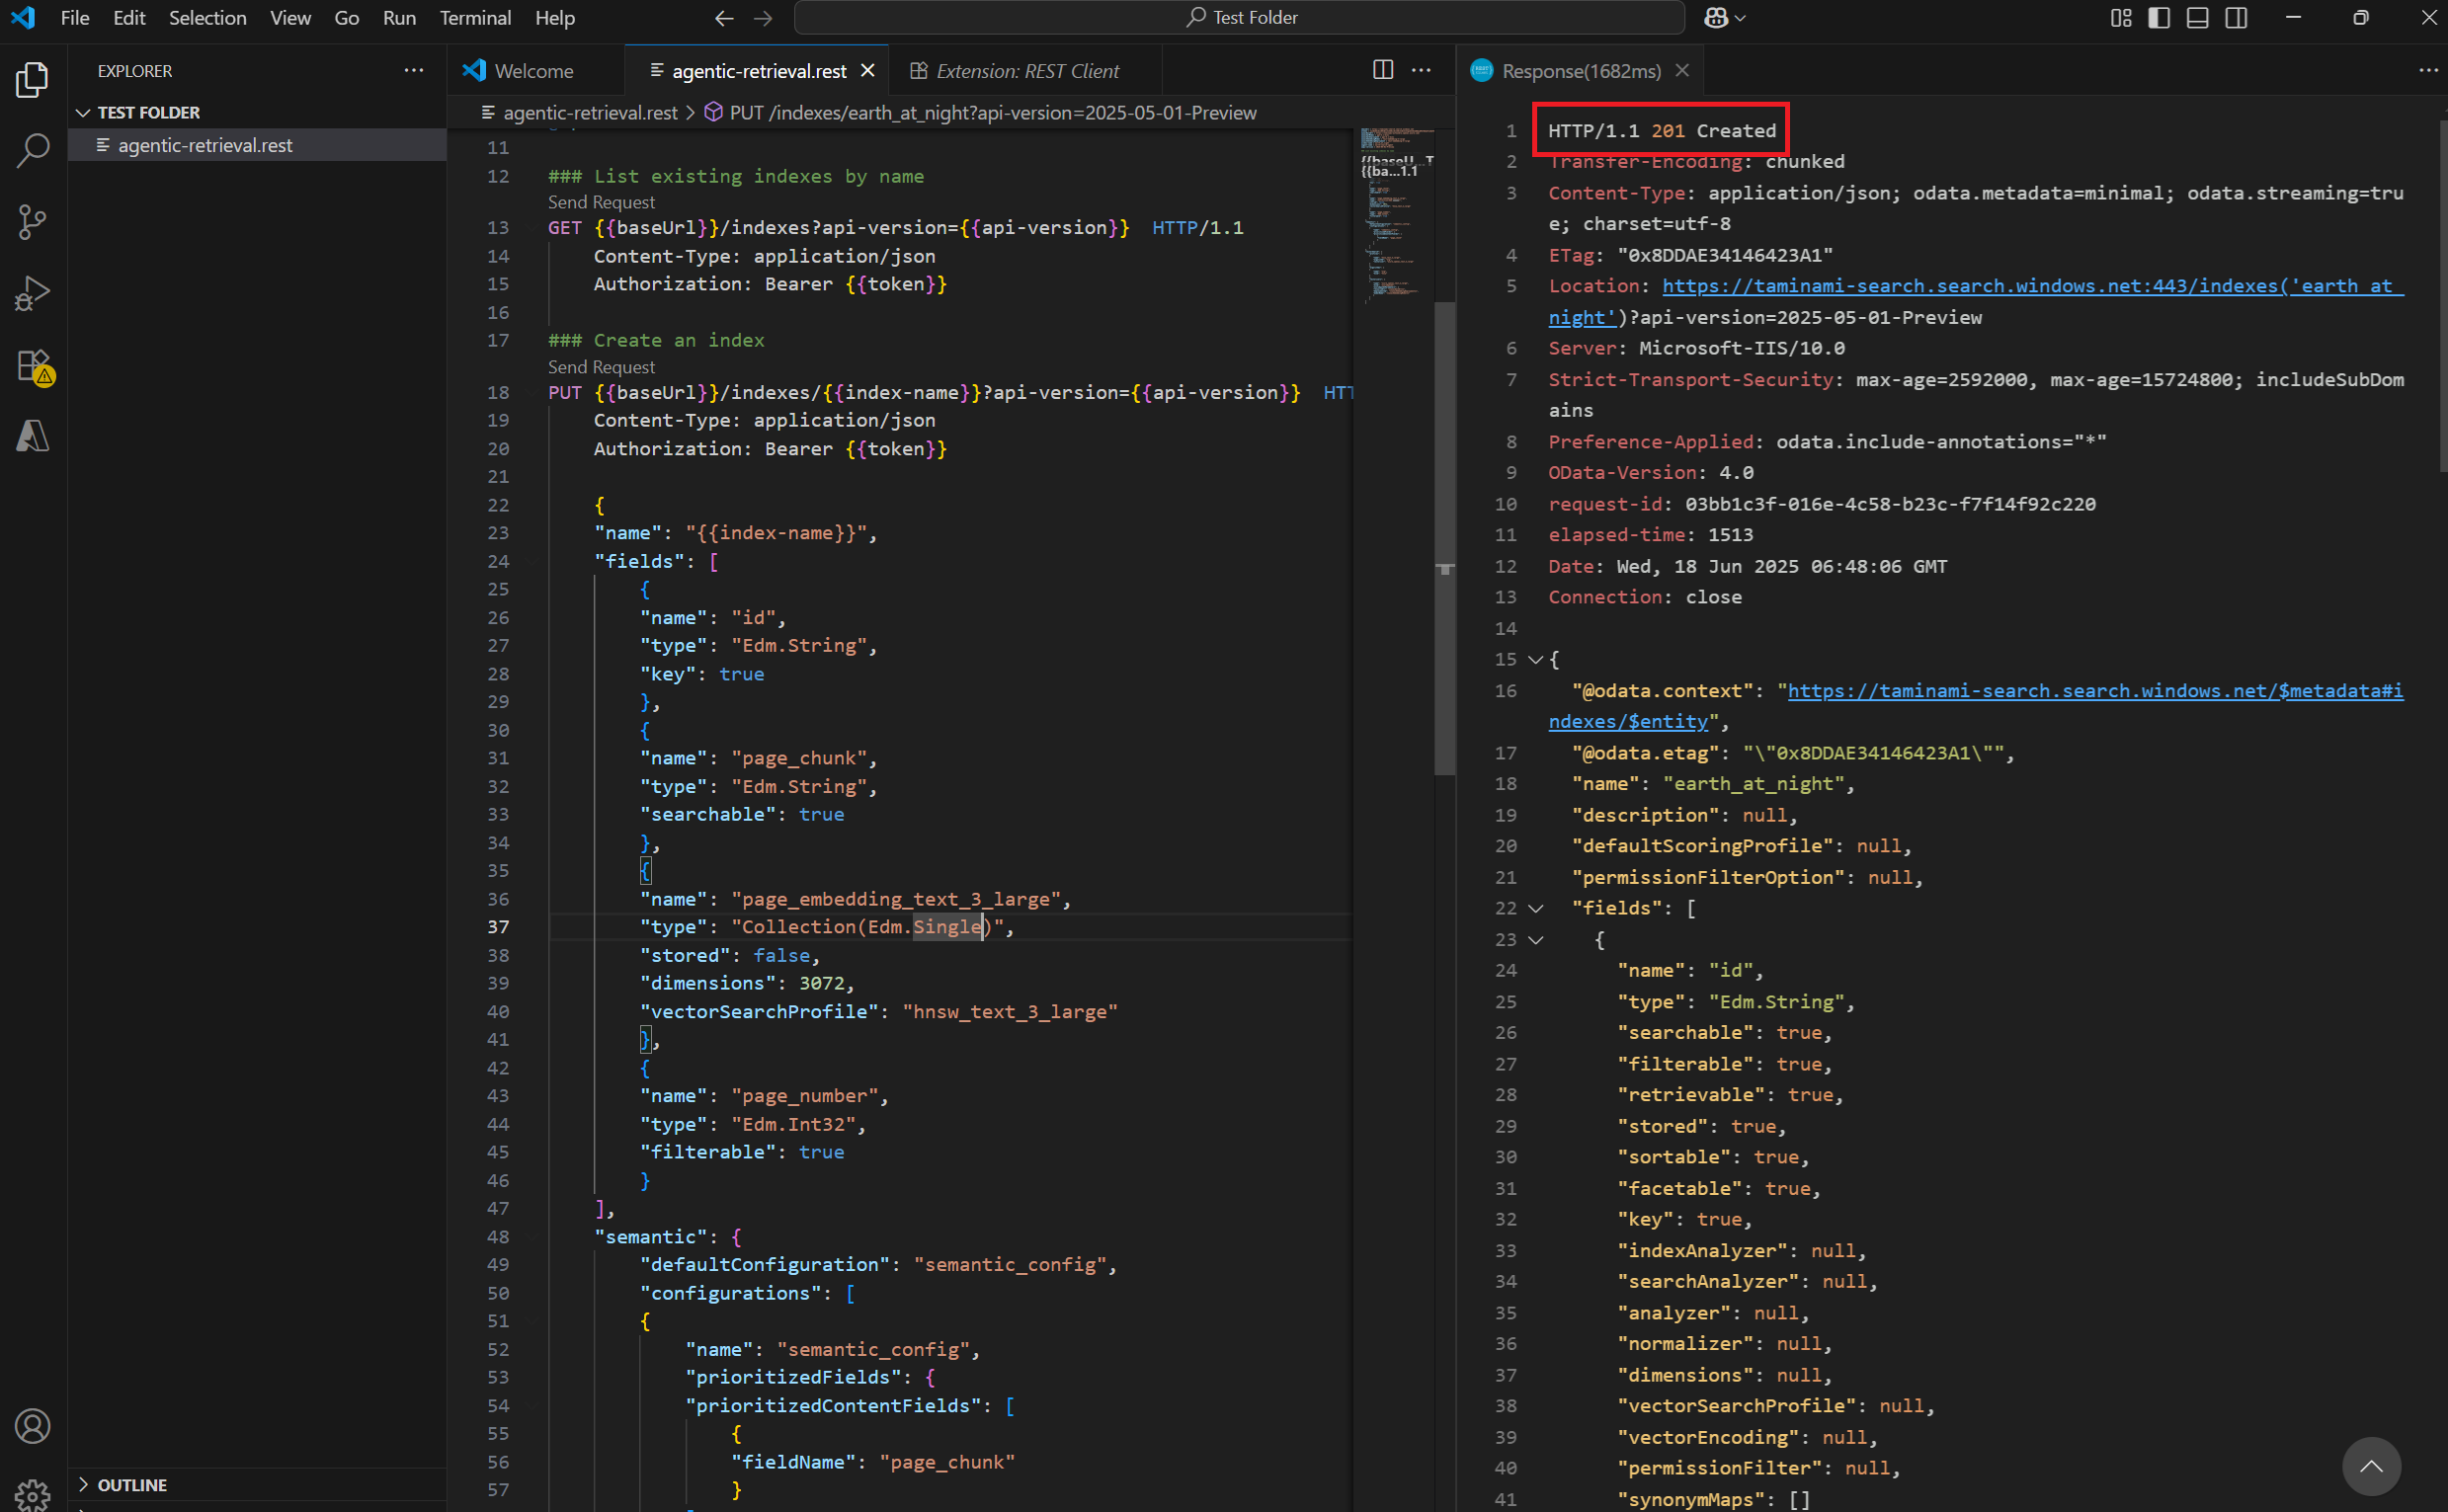Viewport: 2448px width, 1512px height.
Task: Open editor More Actions ellipsis
Action: (x=1421, y=70)
